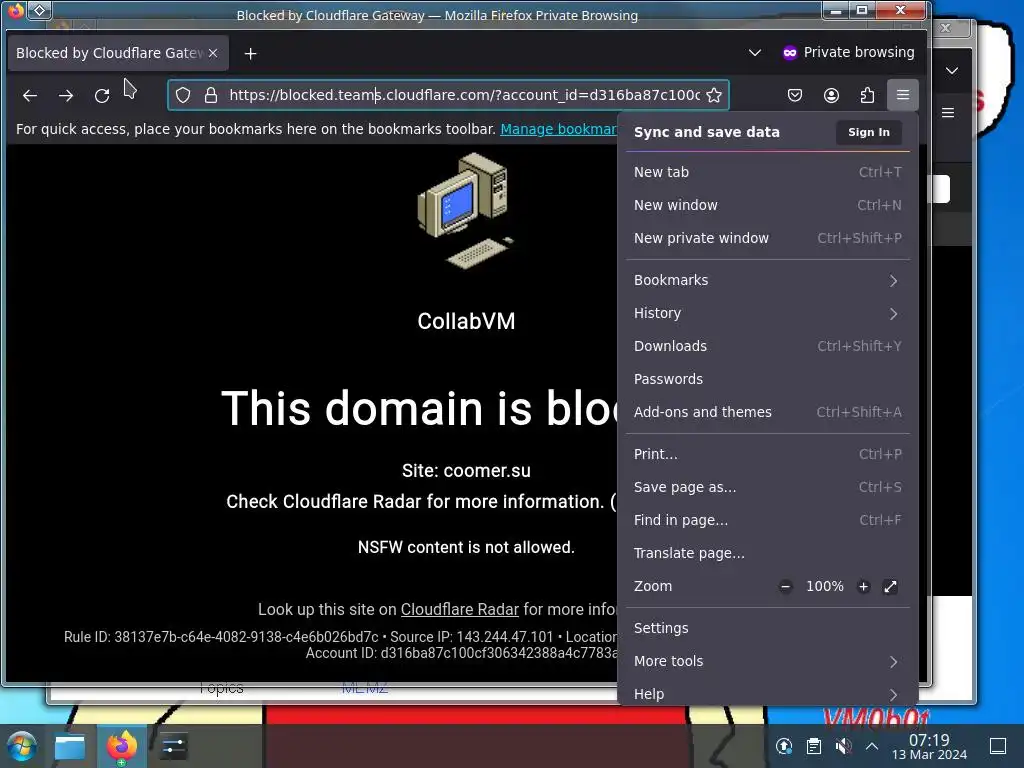Focus the URL address bar
Viewport: 1024px width, 768px height.
[464, 95]
